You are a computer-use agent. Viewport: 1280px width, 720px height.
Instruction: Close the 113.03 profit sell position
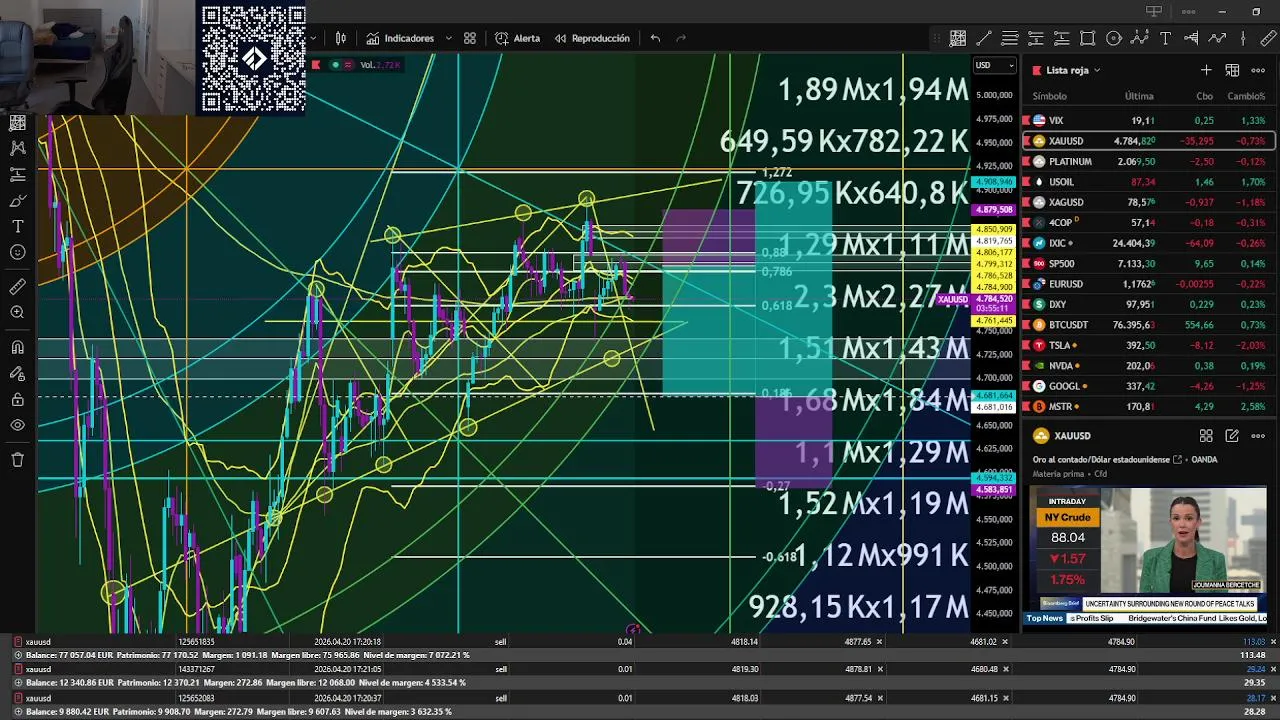tap(1273, 642)
